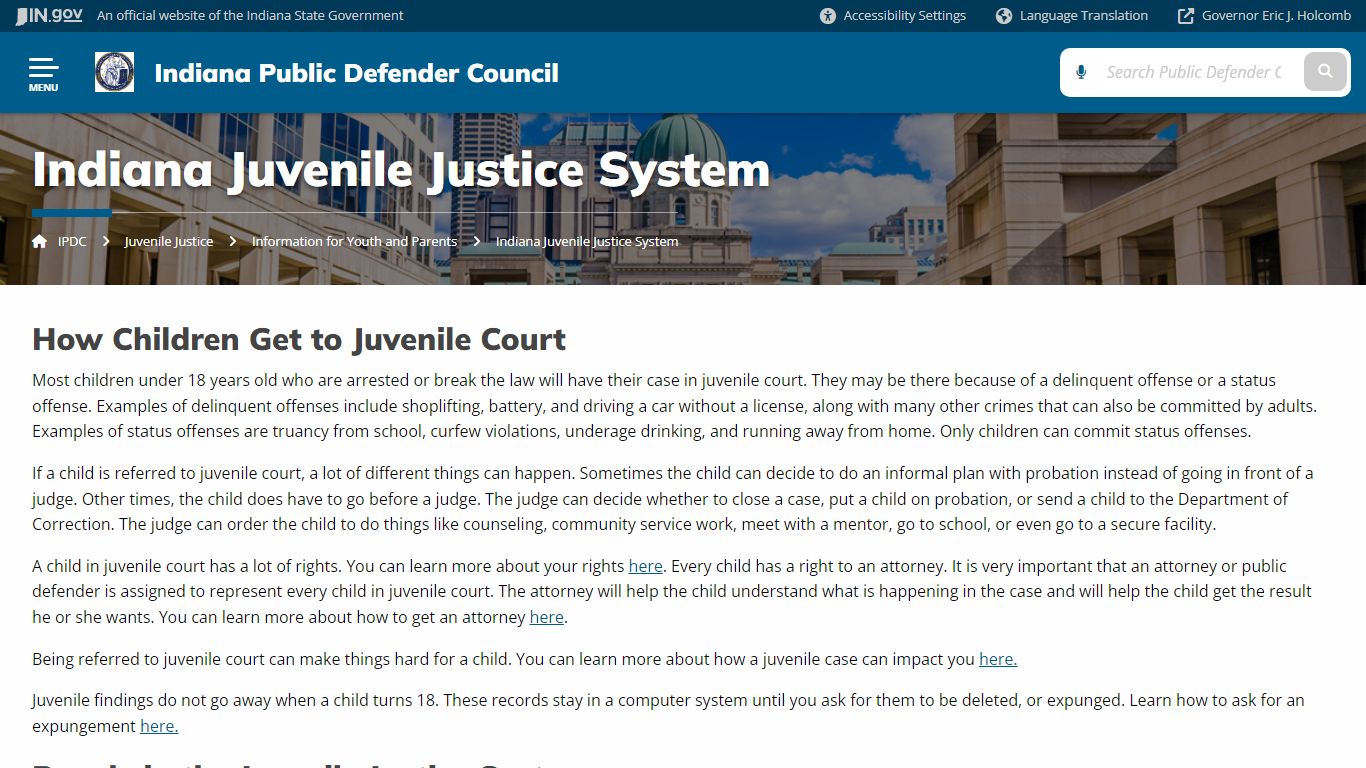The width and height of the screenshot is (1366, 768).
Task: Click 'How Children Get to Juvenile Court' heading
Action: coord(299,339)
